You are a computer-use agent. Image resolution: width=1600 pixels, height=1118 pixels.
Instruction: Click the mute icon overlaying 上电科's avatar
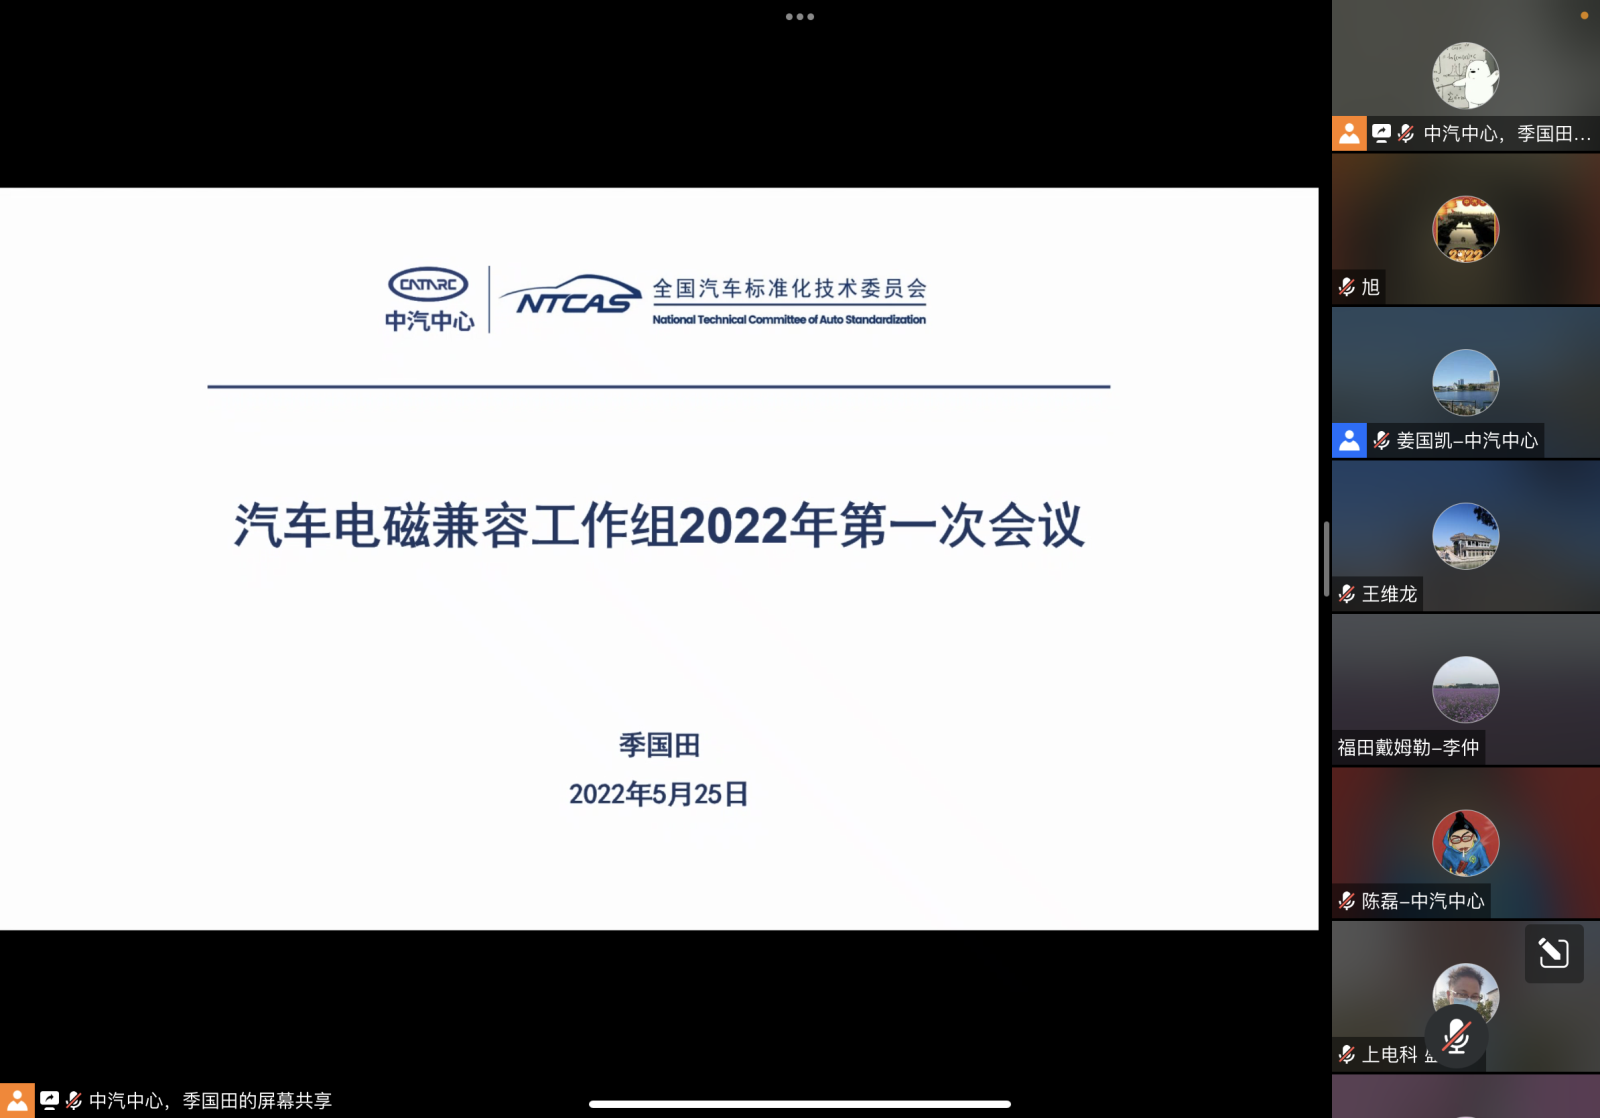1459,1038
